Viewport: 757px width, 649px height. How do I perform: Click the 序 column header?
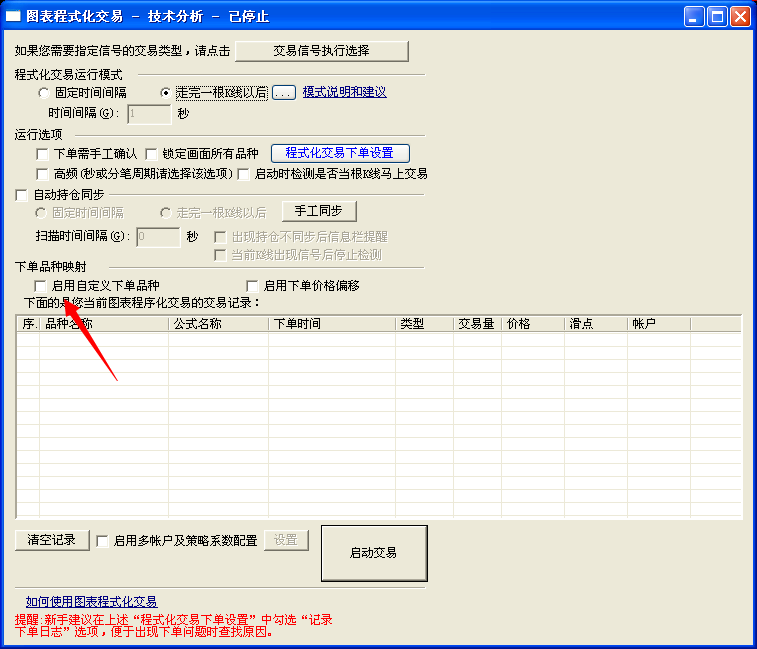coord(28,324)
